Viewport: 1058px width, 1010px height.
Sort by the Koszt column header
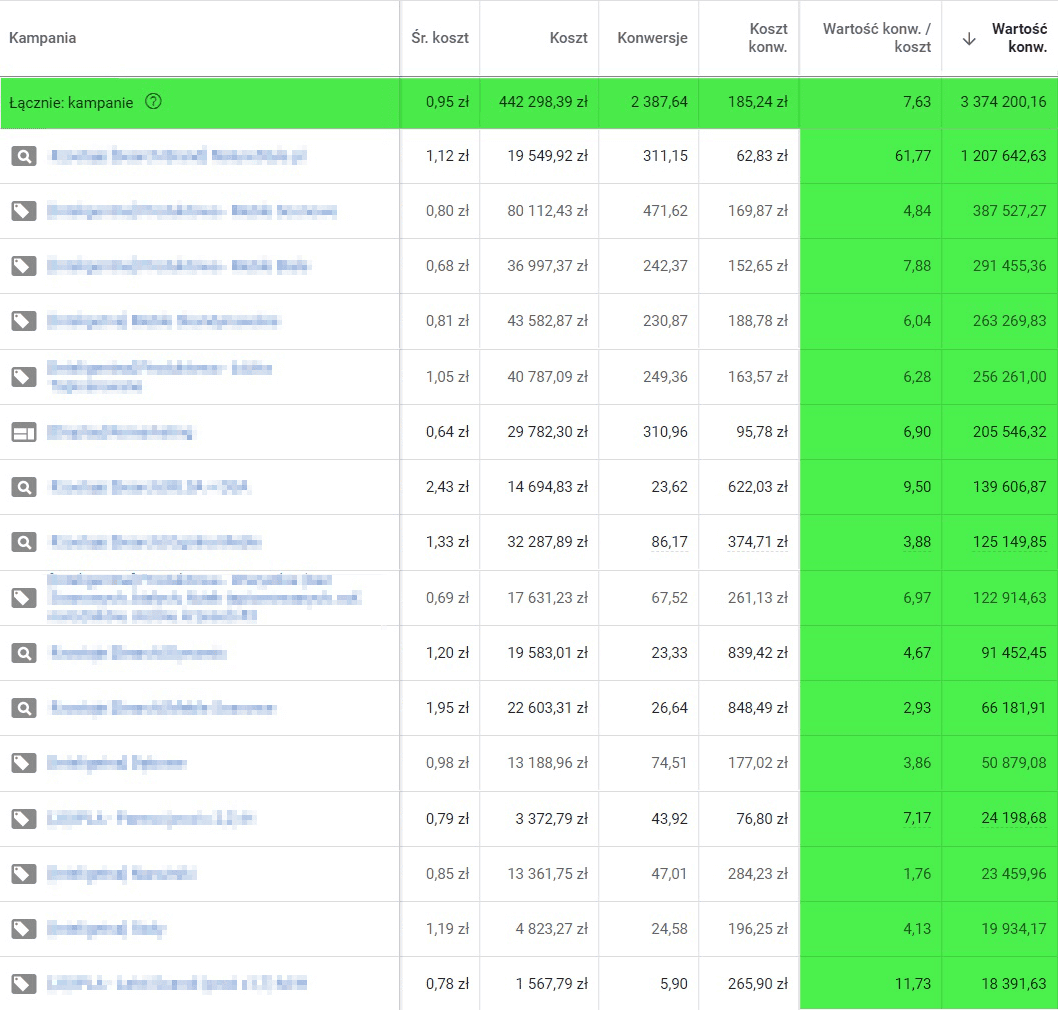[568, 38]
